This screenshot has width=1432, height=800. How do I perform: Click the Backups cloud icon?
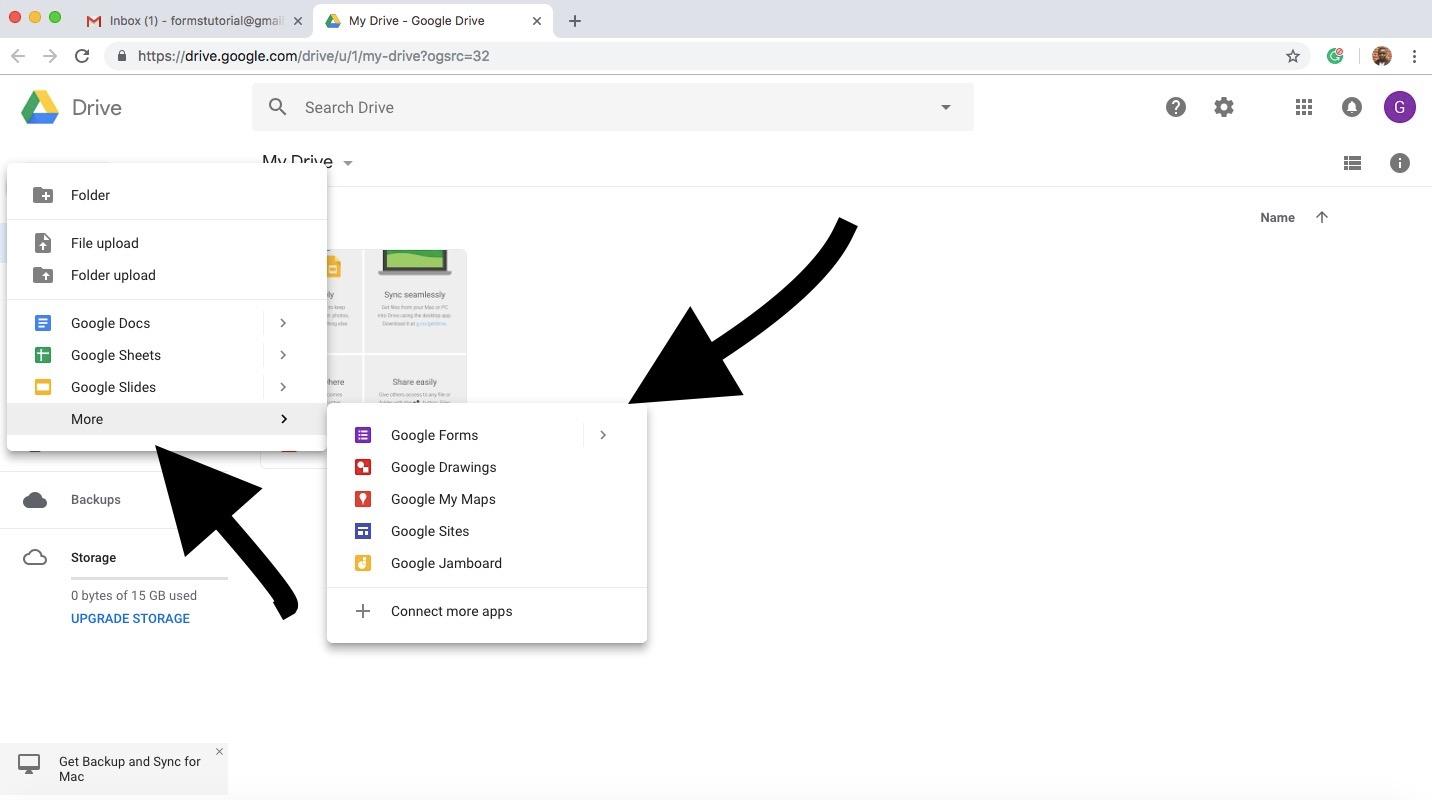[x=35, y=500]
